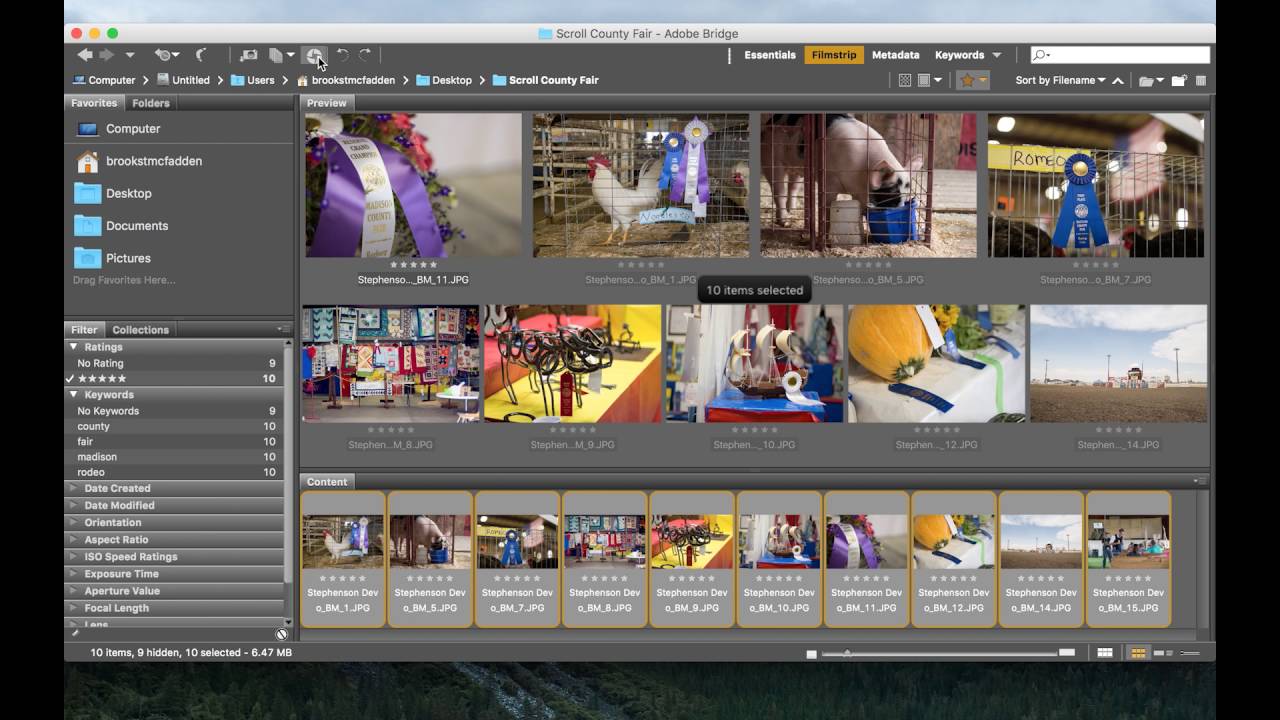1280x720 pixels.
Task: Clear the filter with the circle-slash icon
Action: coord(282,634)
